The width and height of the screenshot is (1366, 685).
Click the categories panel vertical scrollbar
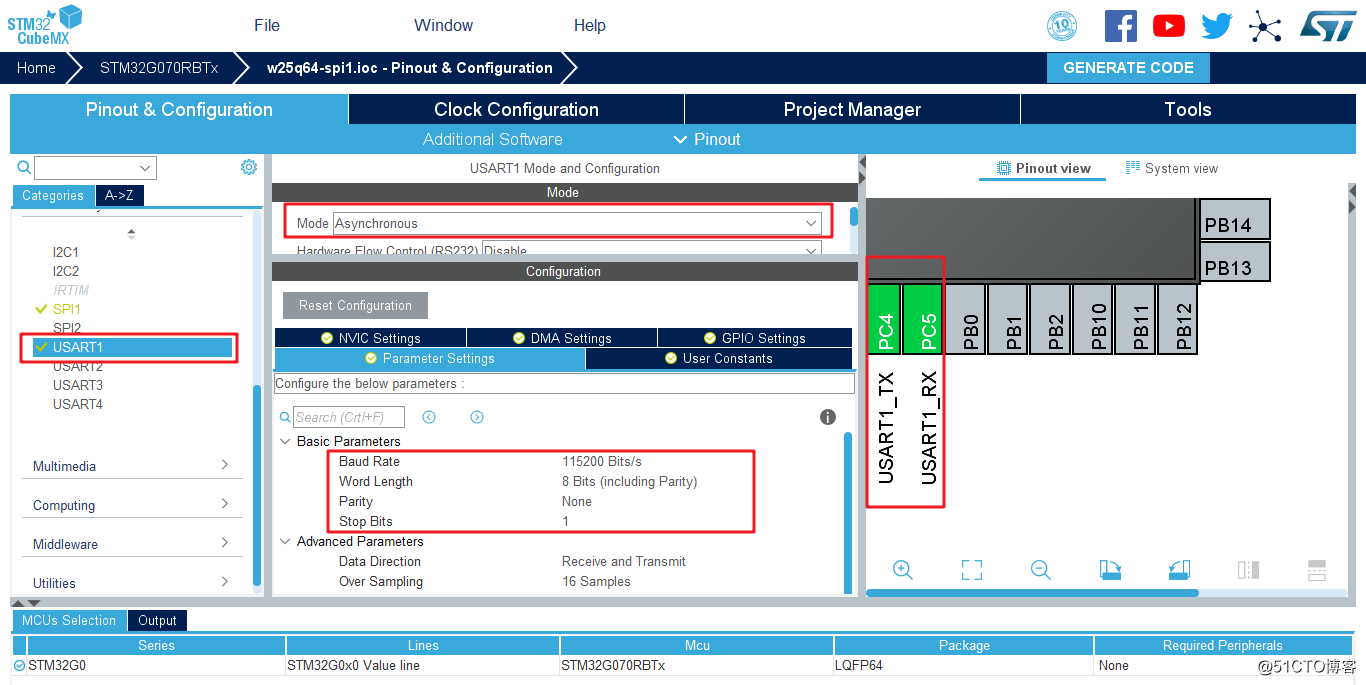tap(257, 485)
